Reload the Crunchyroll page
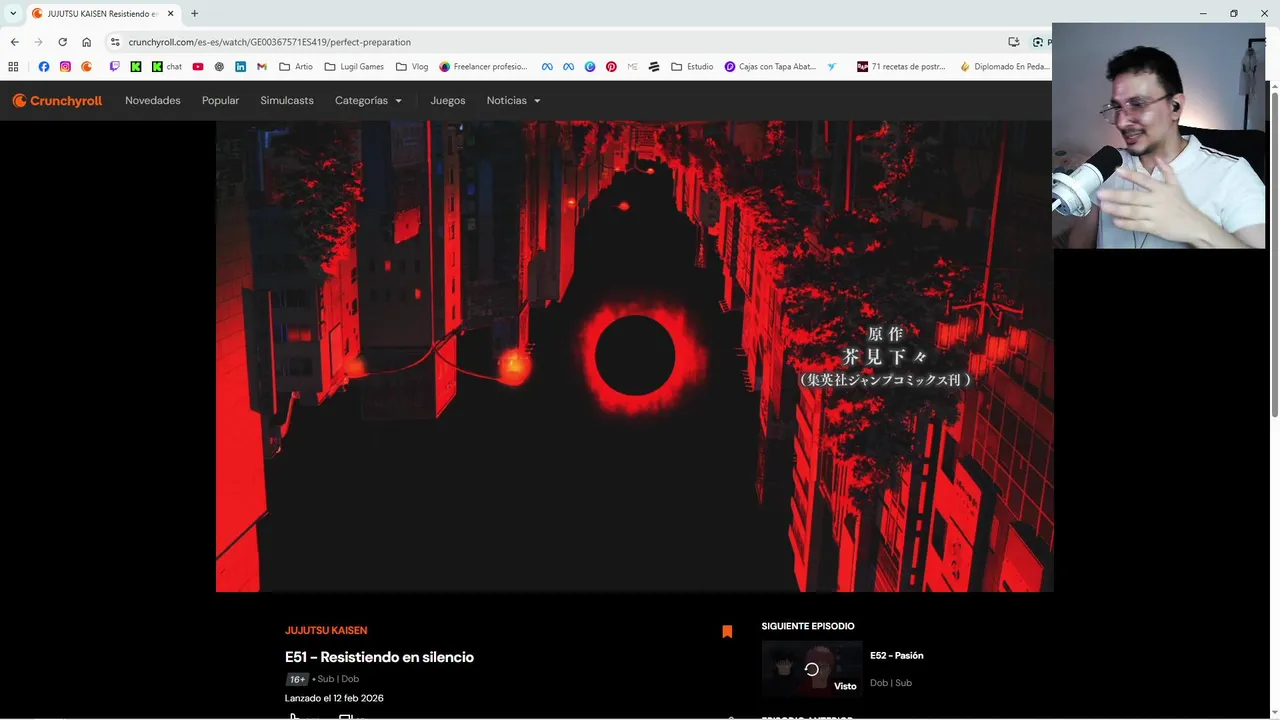This screenshot has width=1280, height=720. pyautogui.click(x=62, y=42)
